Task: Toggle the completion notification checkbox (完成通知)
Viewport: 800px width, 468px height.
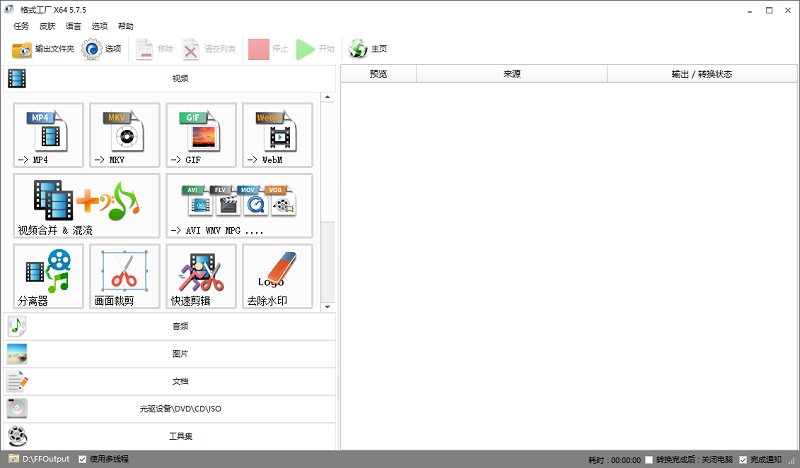Action: [x=742, y=460]
